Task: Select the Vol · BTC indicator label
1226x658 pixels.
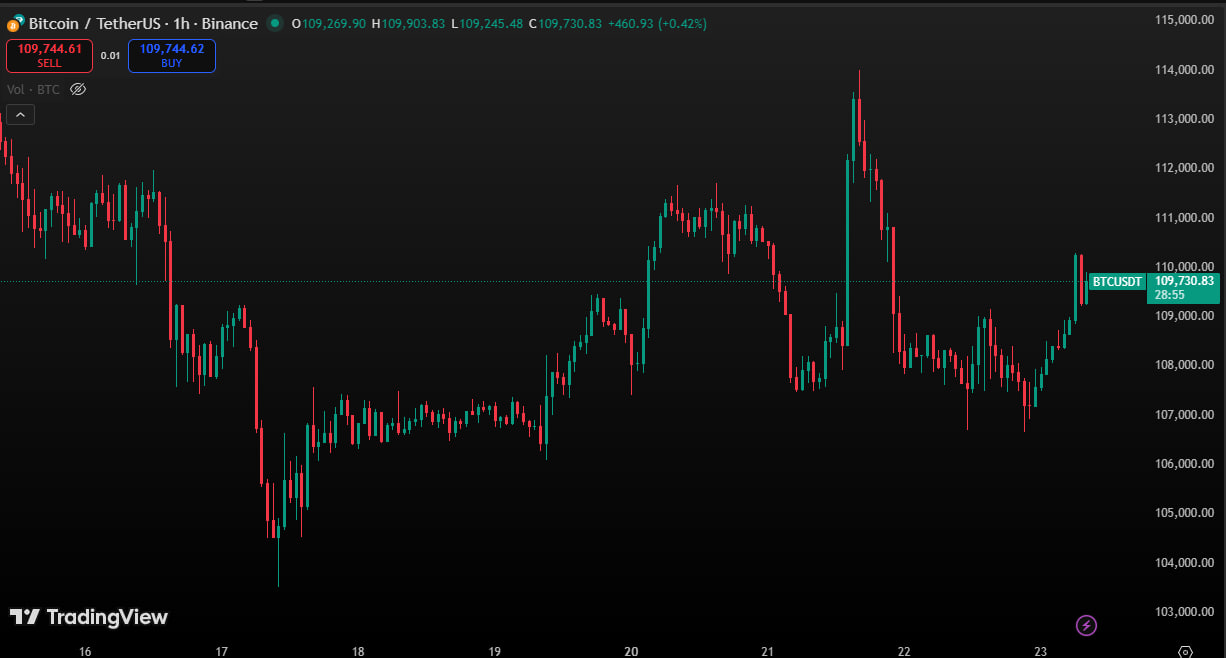Action: pyautogui.click(x=33, y=89)
